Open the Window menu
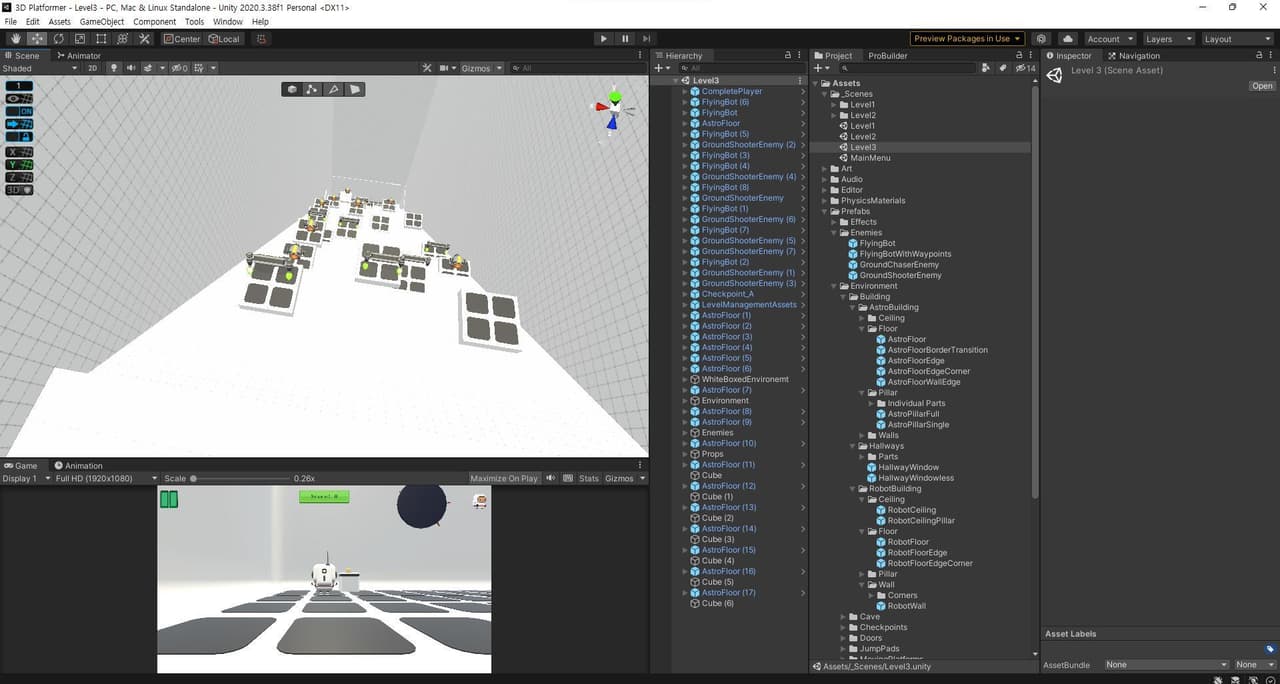Image resolution: width=1280 pixels, height=684 pixels. tap(227, 21)
